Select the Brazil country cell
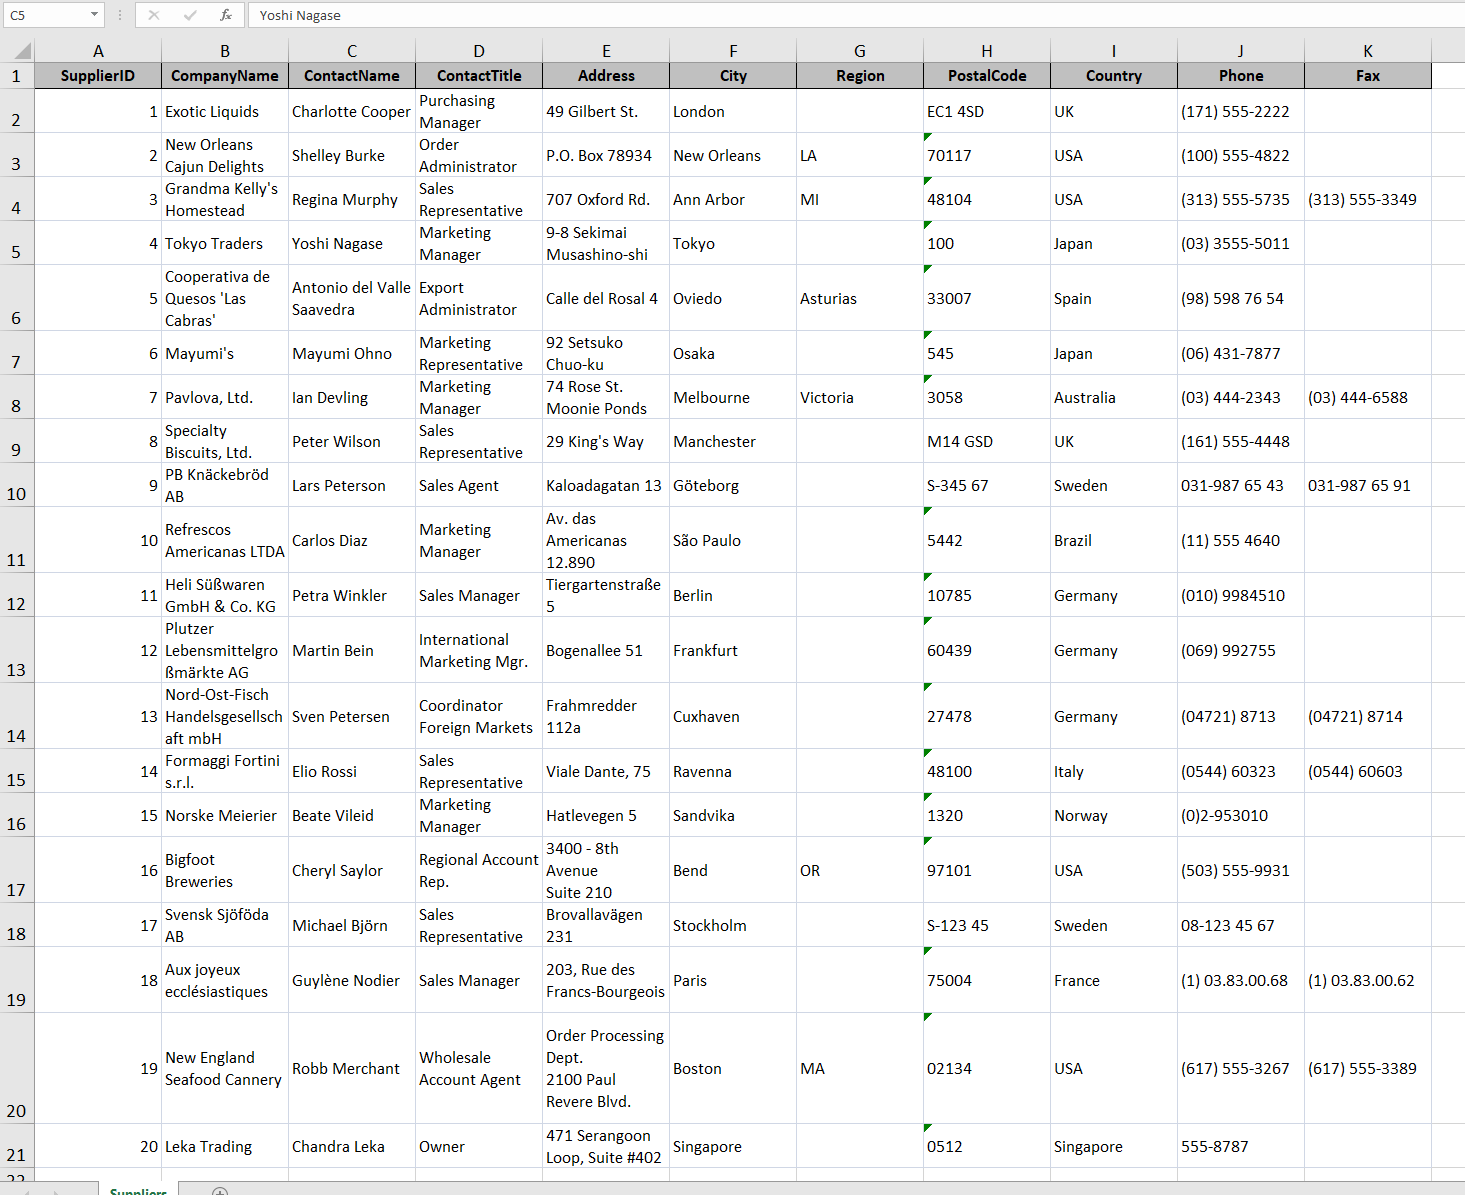 coord(1114,540)
